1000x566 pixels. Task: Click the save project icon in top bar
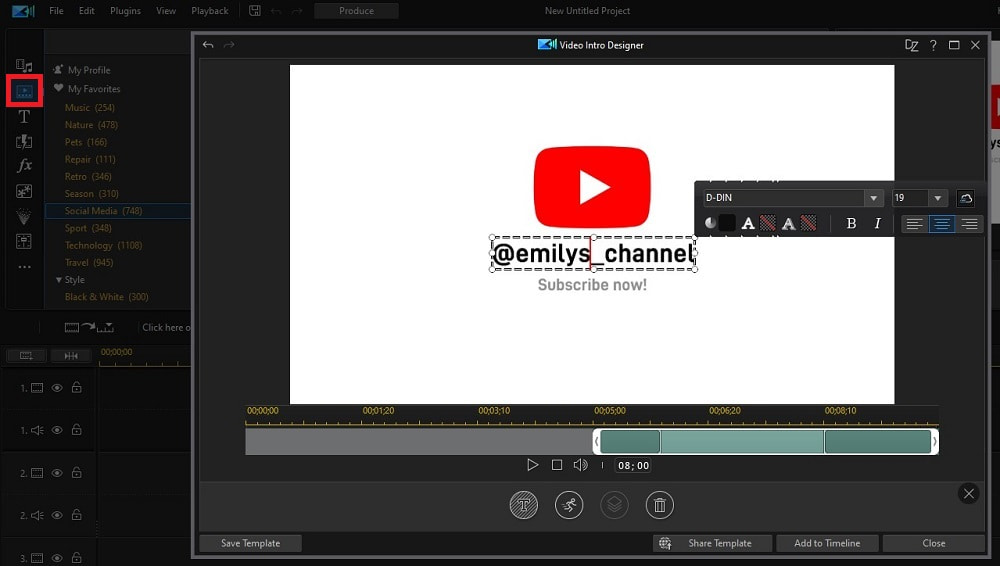coord(254,11)
